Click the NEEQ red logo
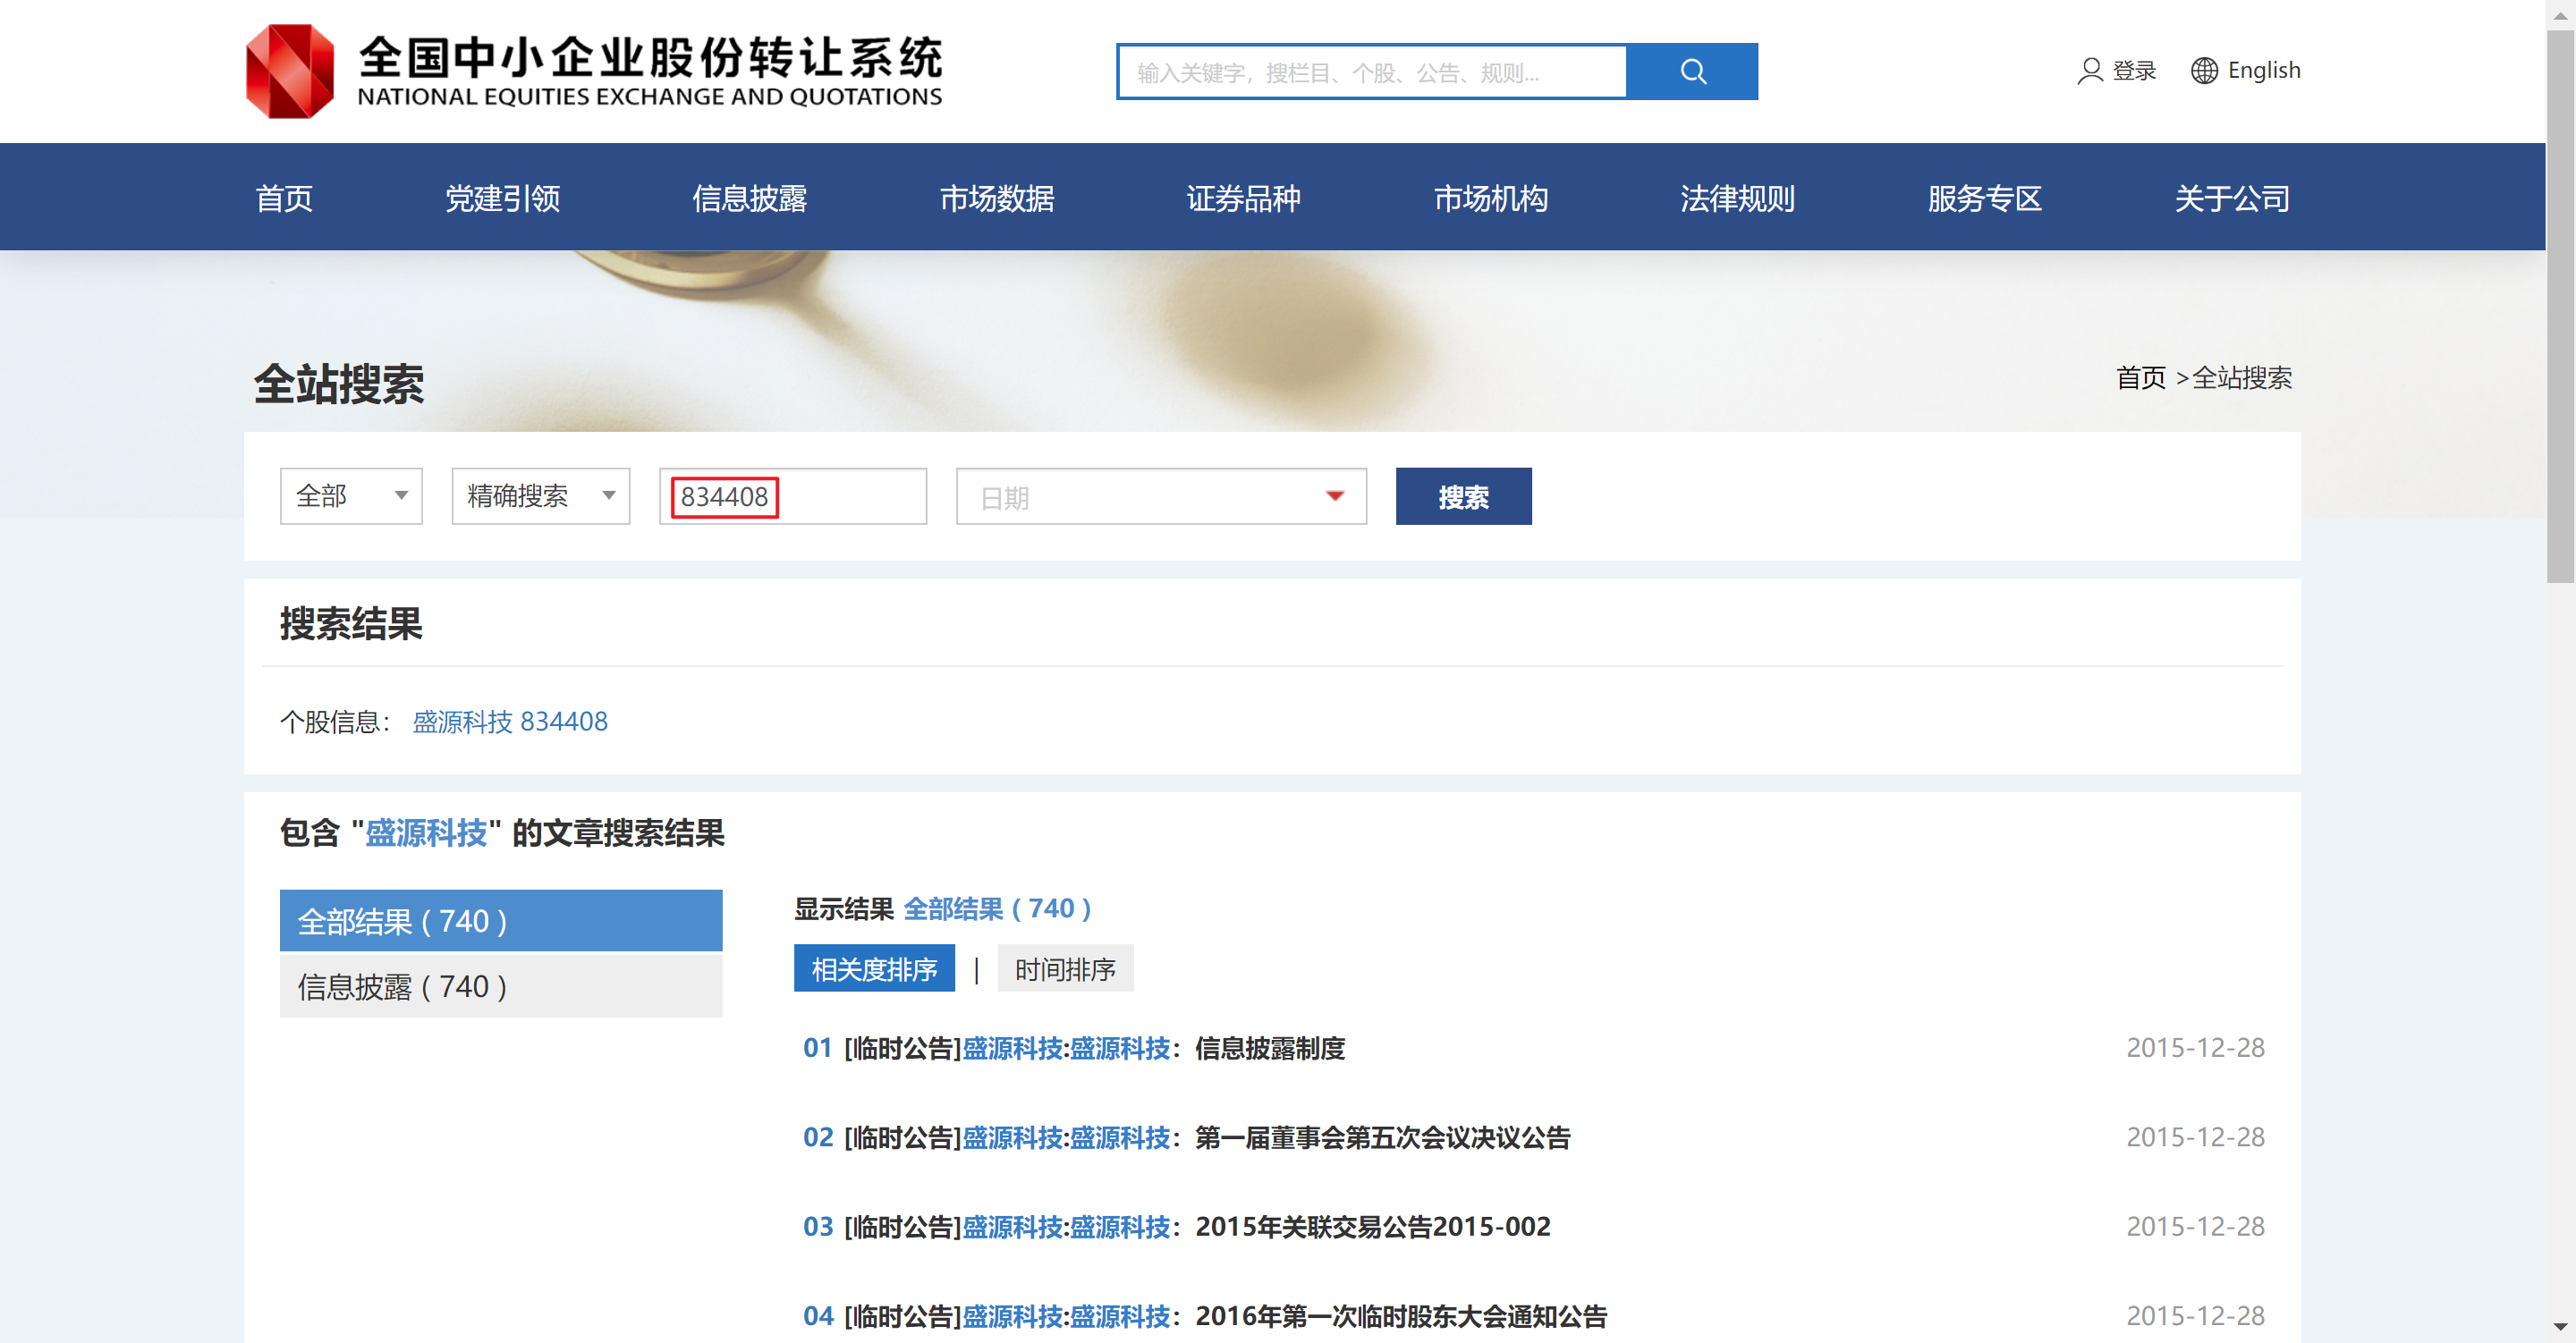This screenshot has width=2576, height=1343. click(290, 71)
